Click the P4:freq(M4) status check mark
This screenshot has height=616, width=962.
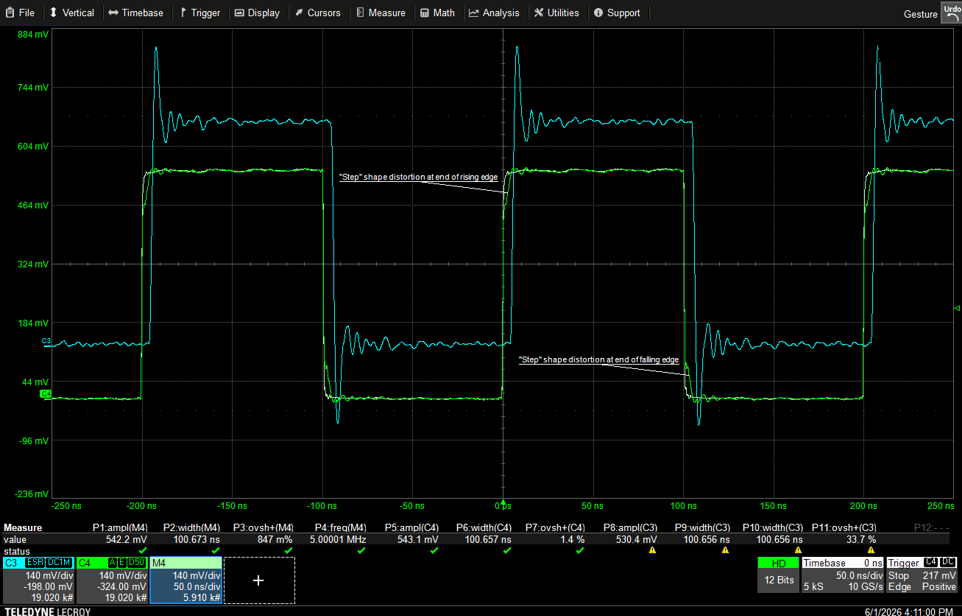pos(361,551)
